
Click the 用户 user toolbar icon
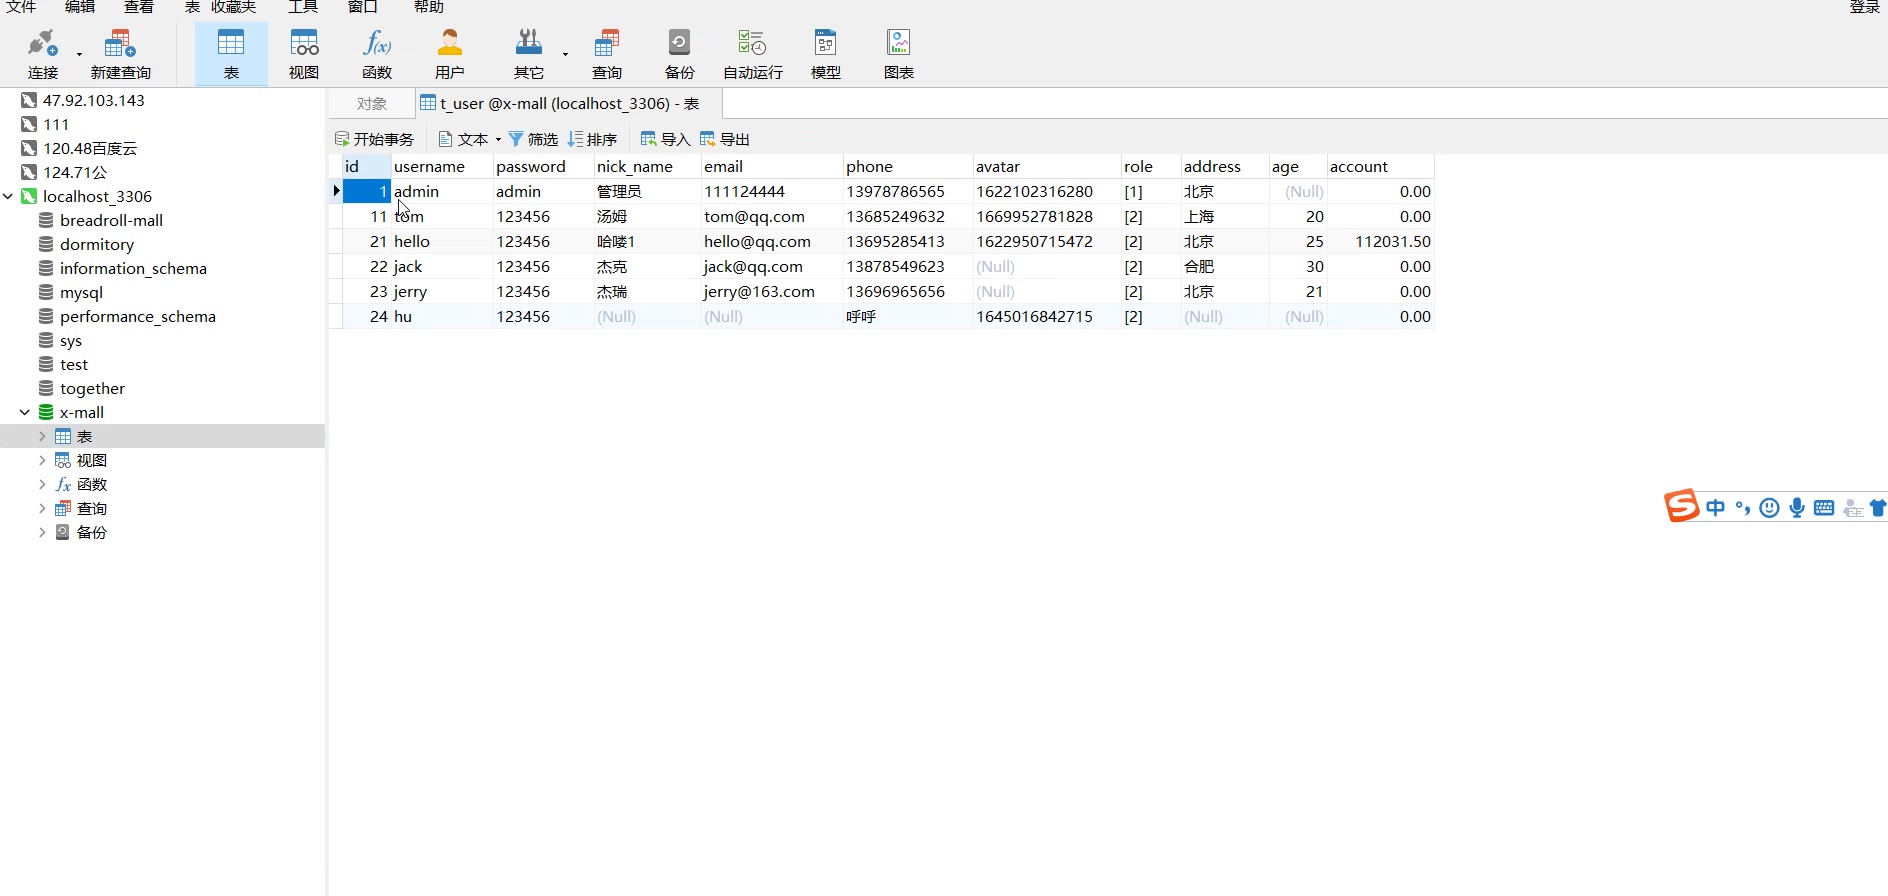coord(450,52)
